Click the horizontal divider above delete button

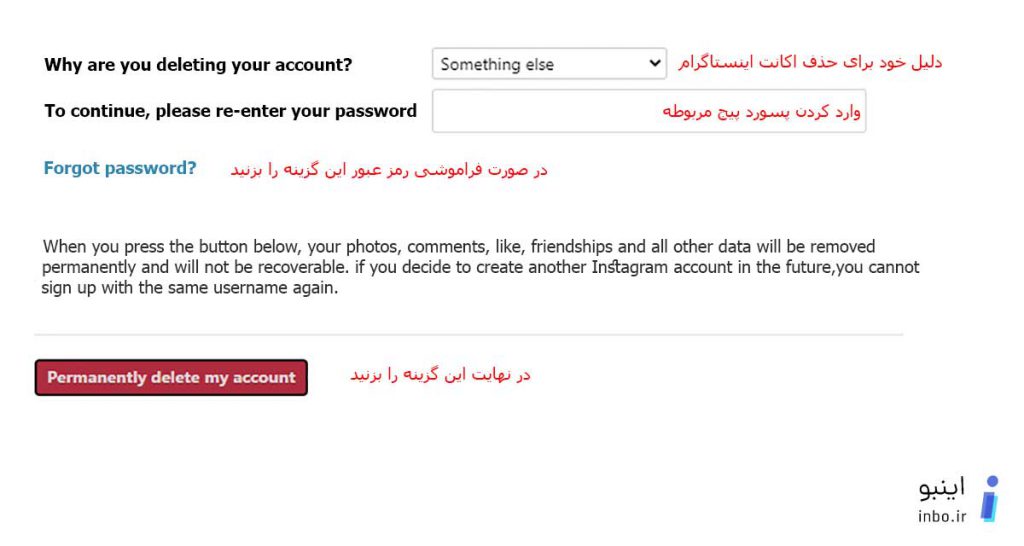click(x=469, y=335)
